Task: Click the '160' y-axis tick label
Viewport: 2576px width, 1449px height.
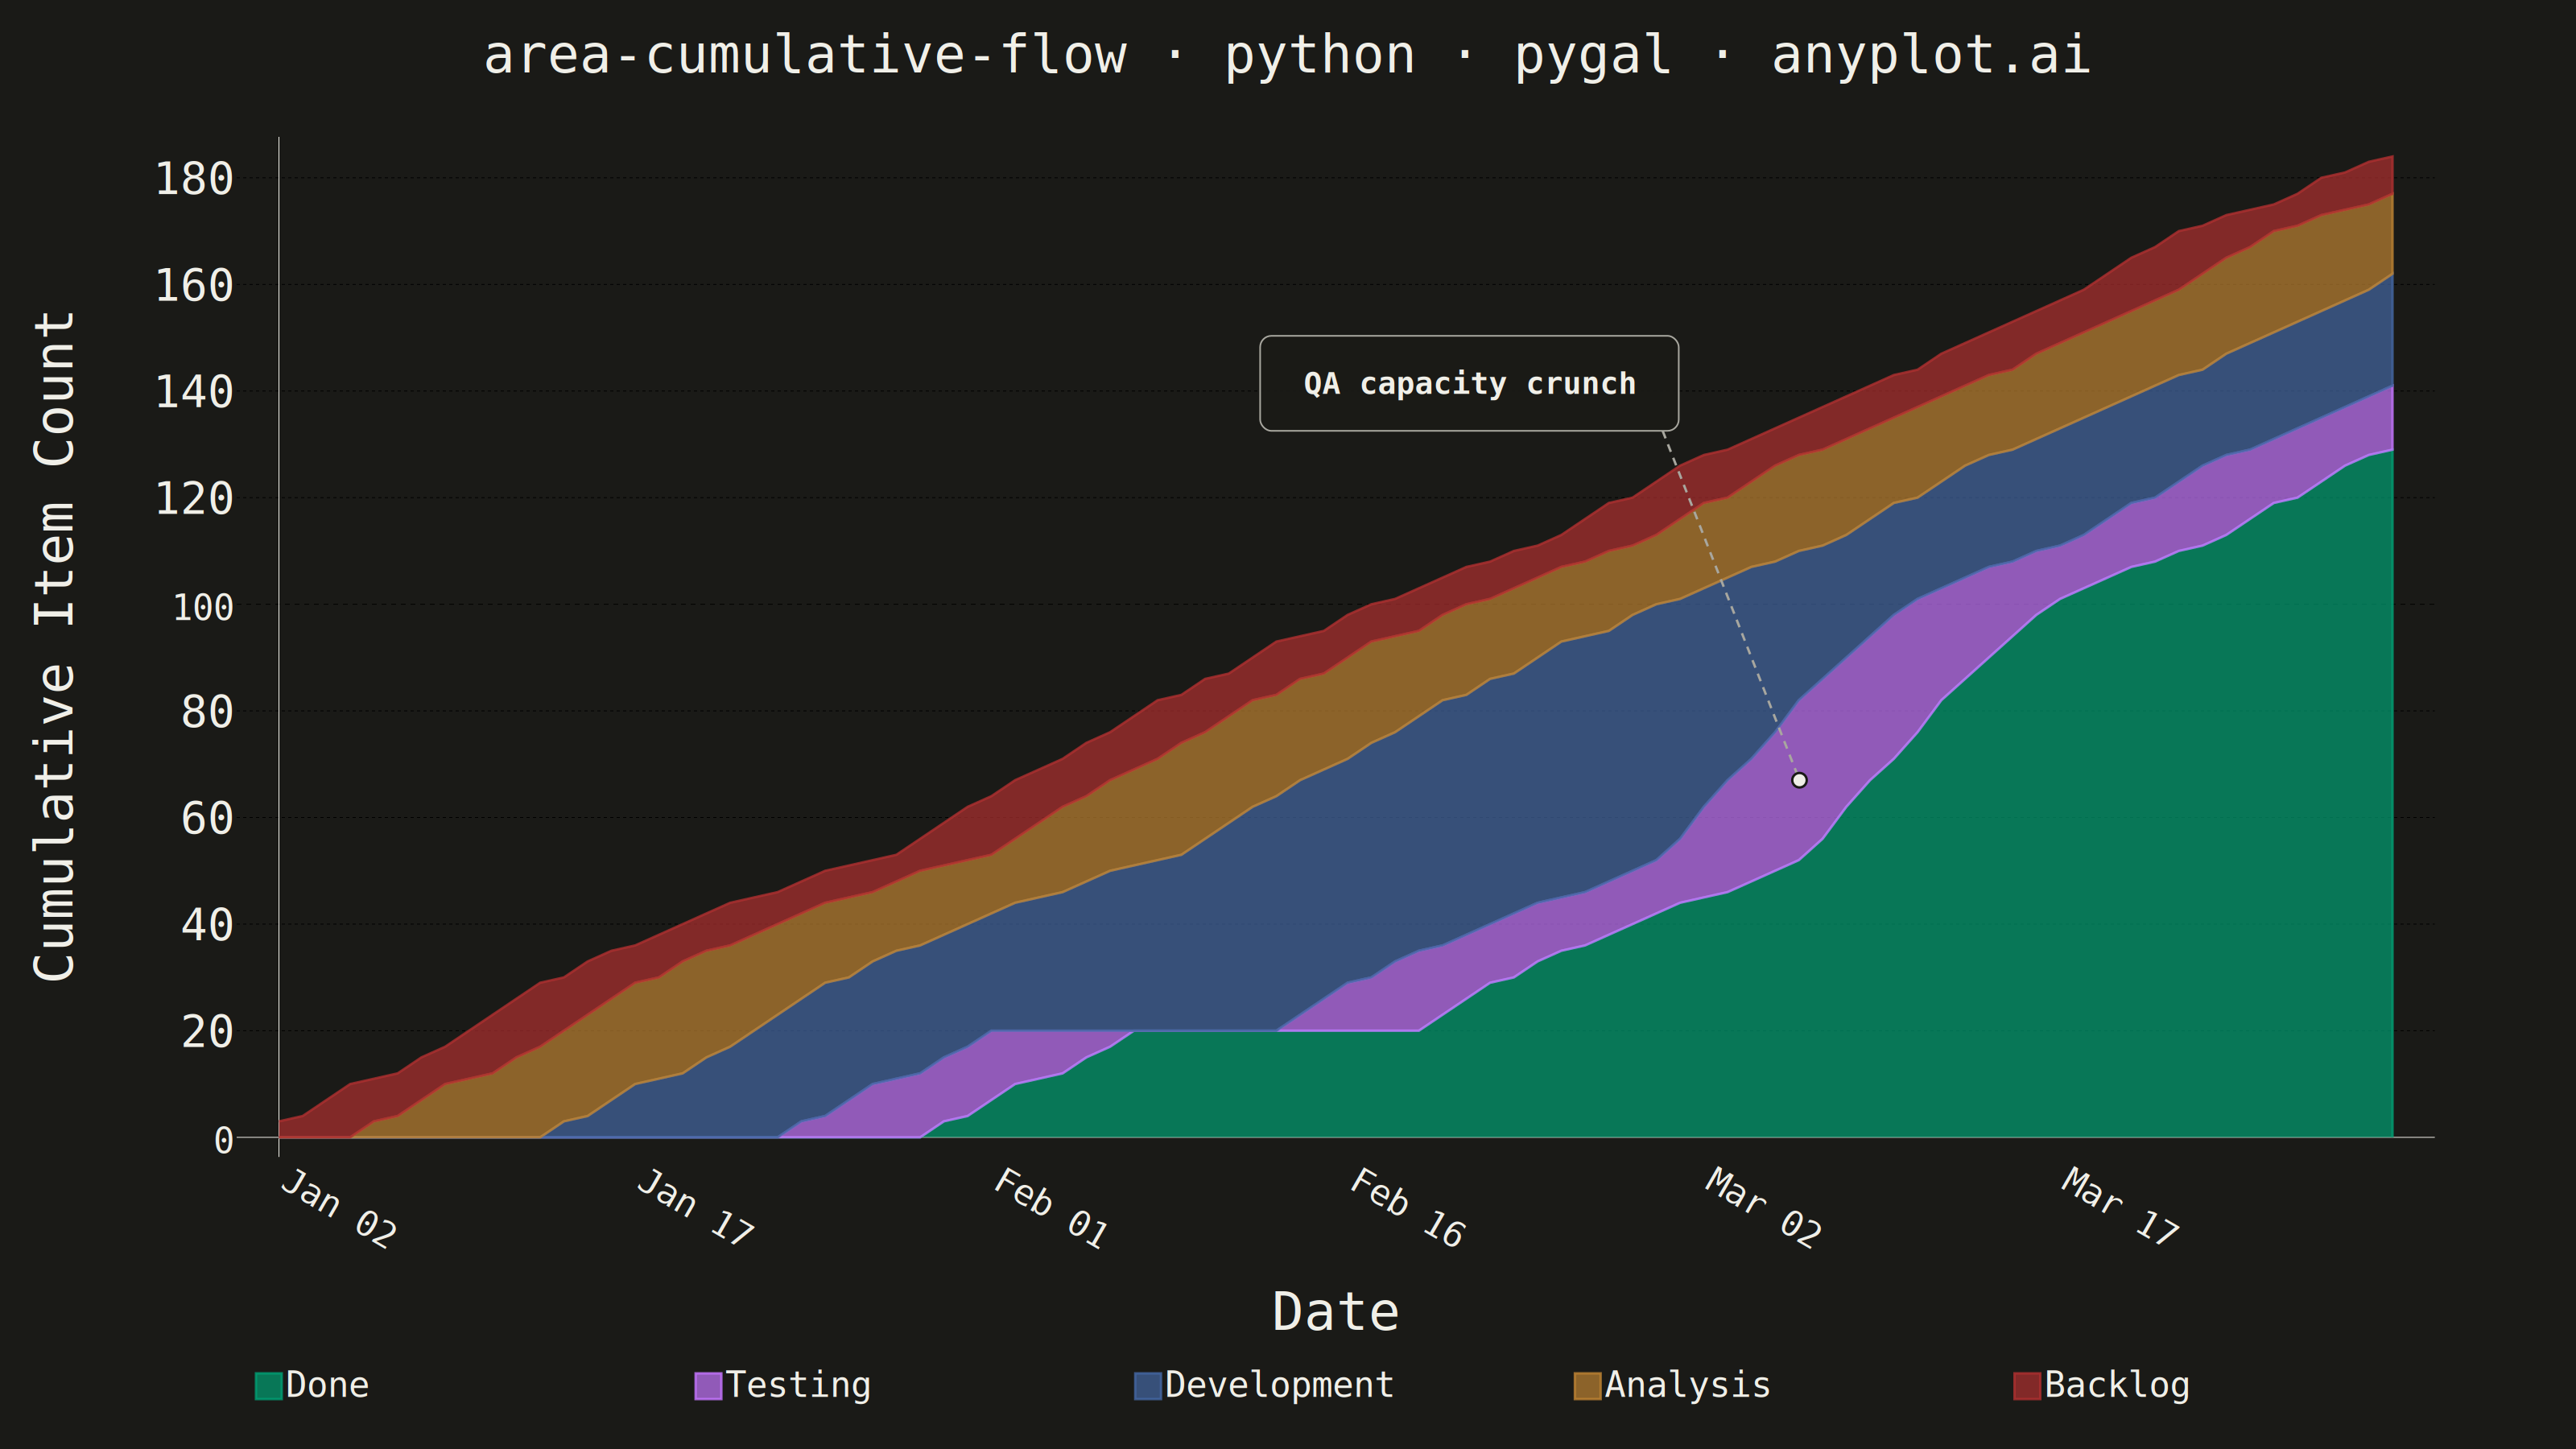Action: click(194, 286)
